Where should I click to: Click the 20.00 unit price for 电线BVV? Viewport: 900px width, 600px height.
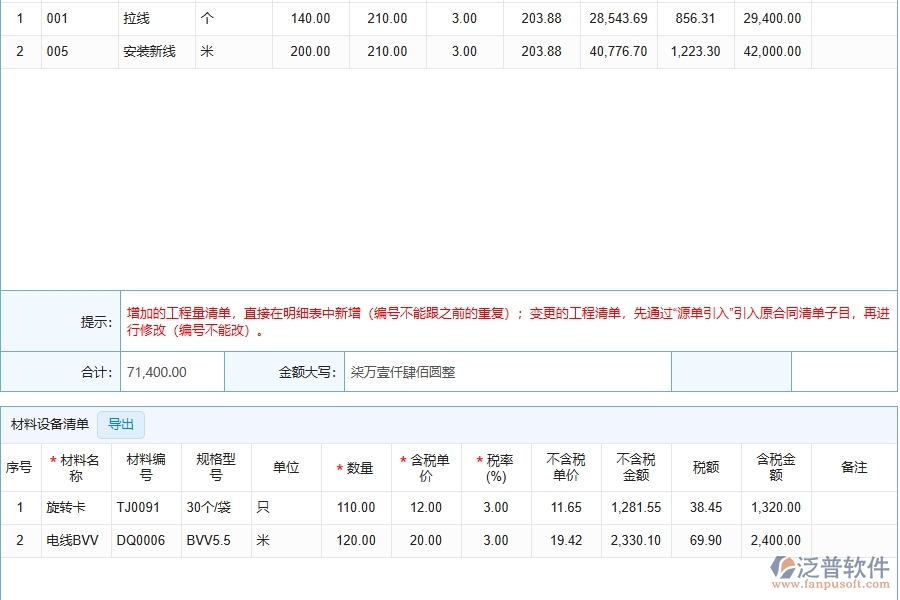point(426,541)
